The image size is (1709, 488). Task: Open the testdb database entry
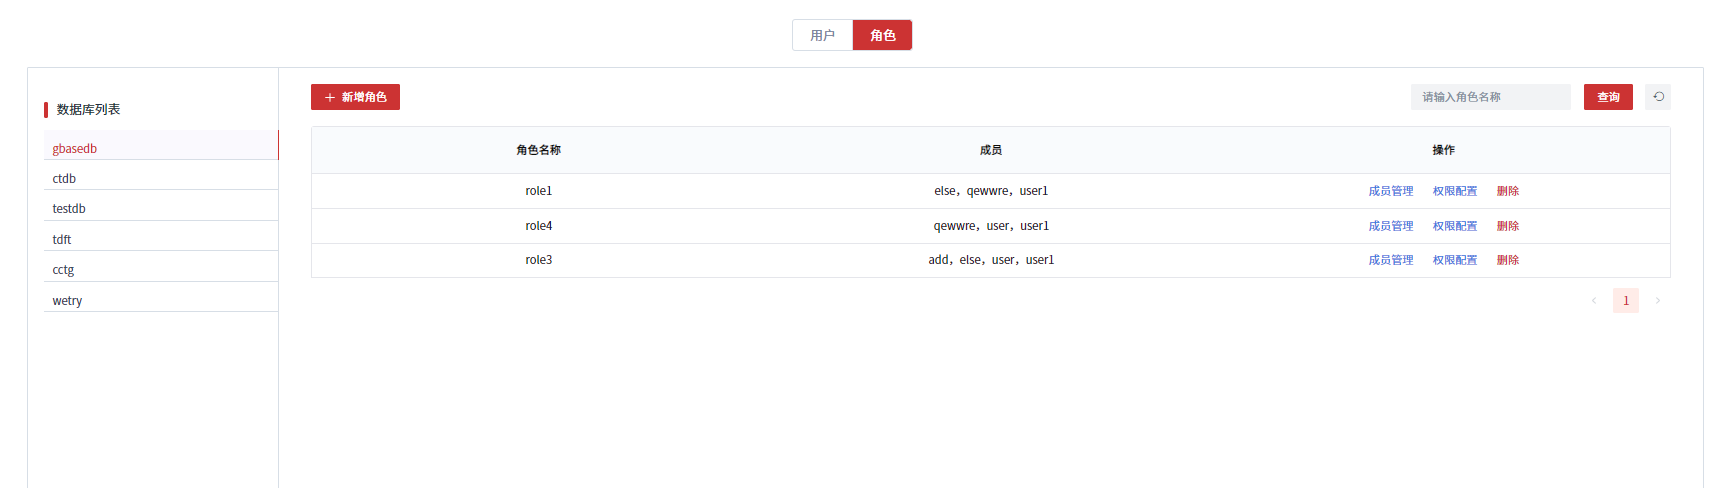pos(69,209)
